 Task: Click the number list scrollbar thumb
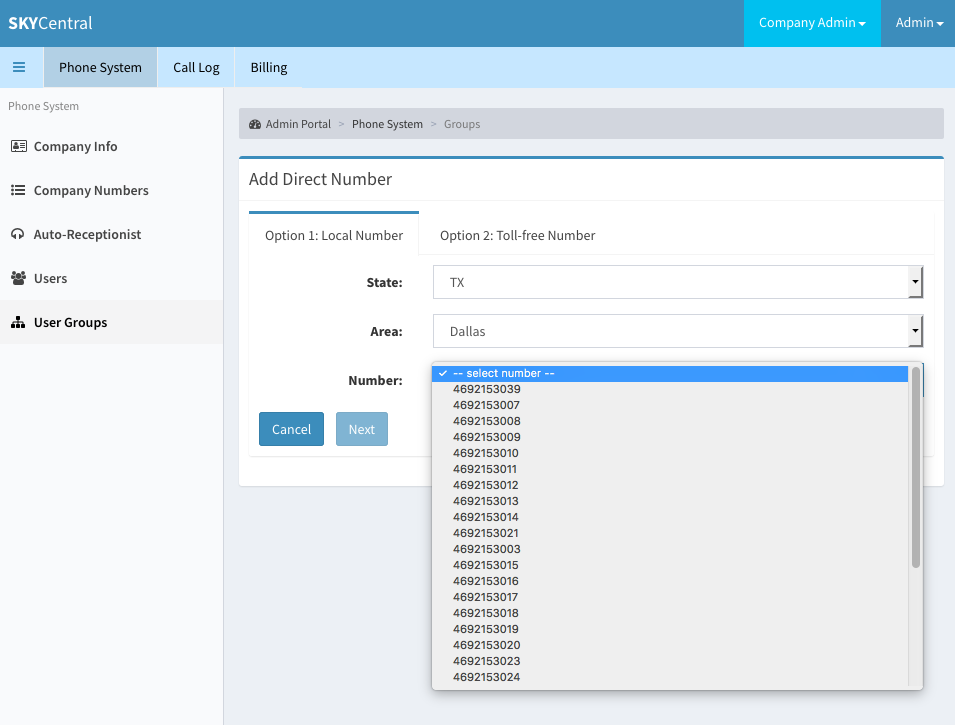(915, 467)
